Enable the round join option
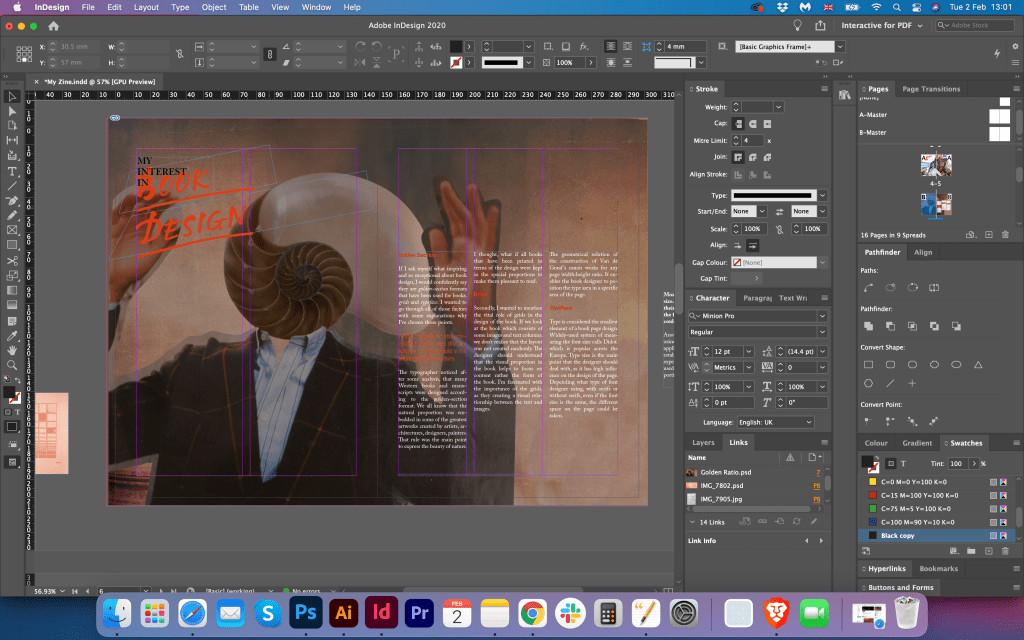The width and height of the screenshot is (1024, 640). pyautogui.click(x=752, y=157)
